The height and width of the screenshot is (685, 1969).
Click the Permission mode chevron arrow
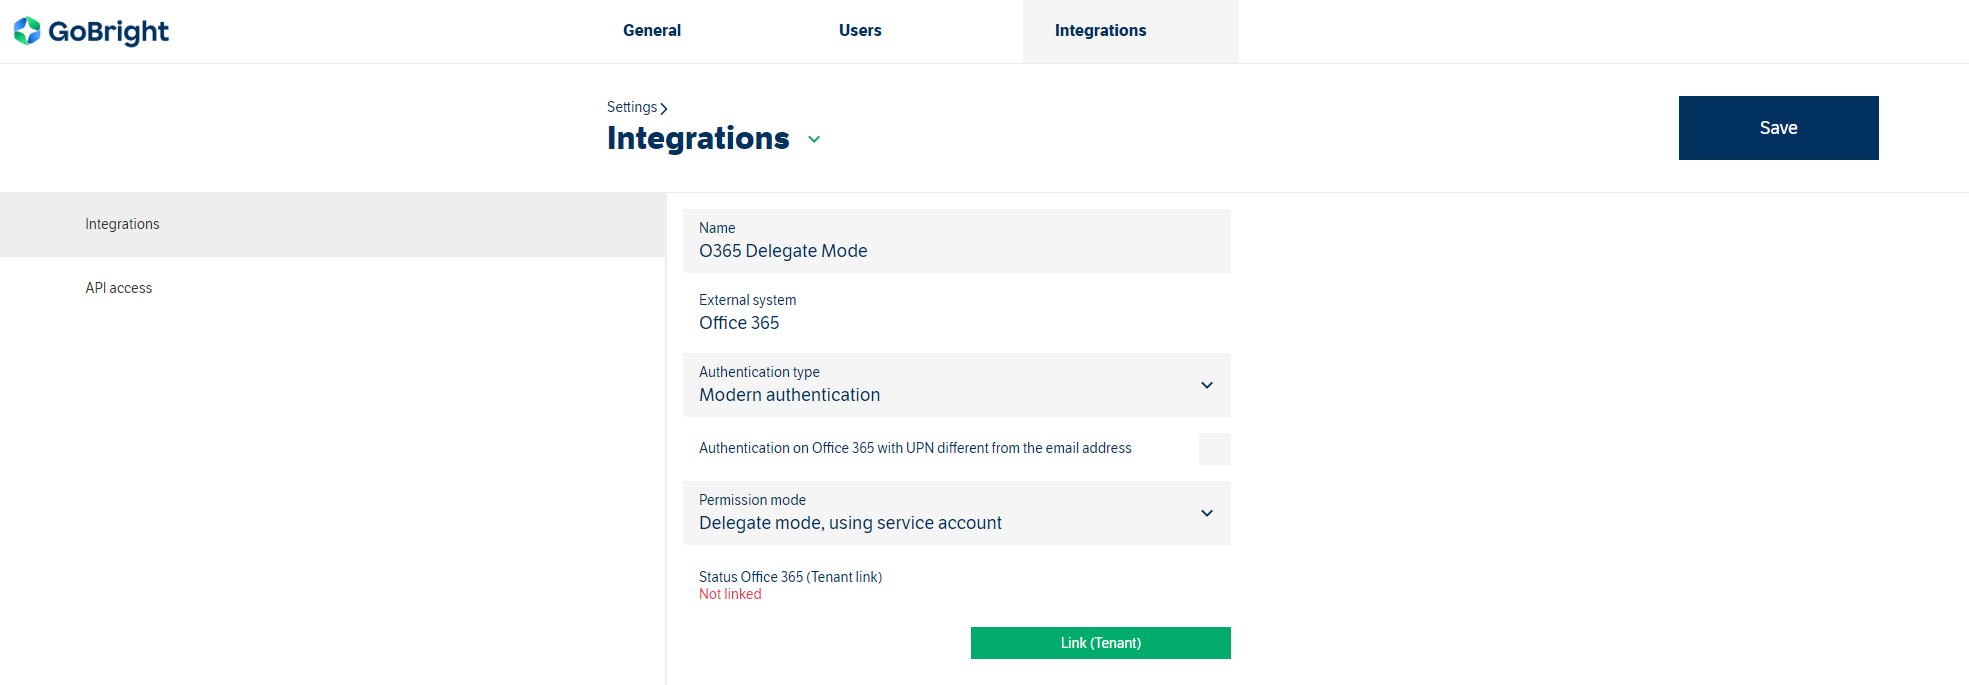coord(1206,513)
